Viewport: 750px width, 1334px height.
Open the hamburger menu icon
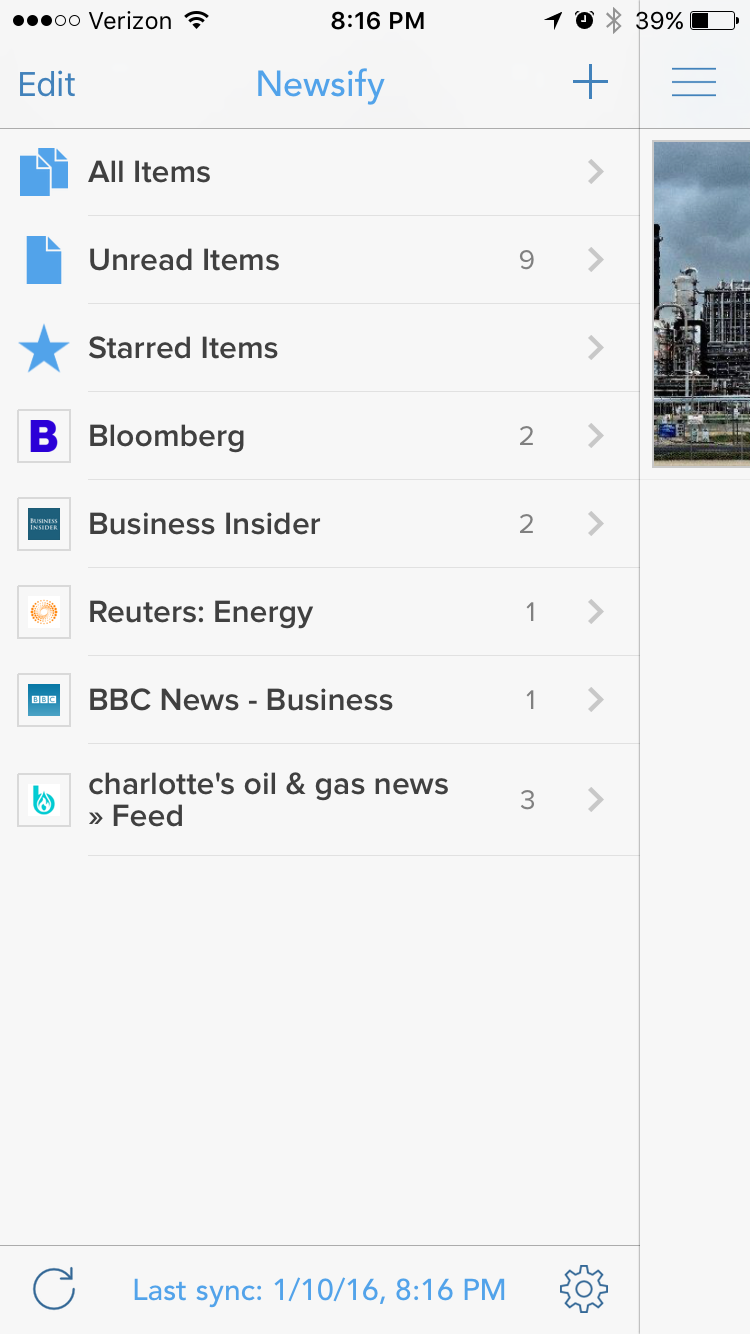click(693, 82)
